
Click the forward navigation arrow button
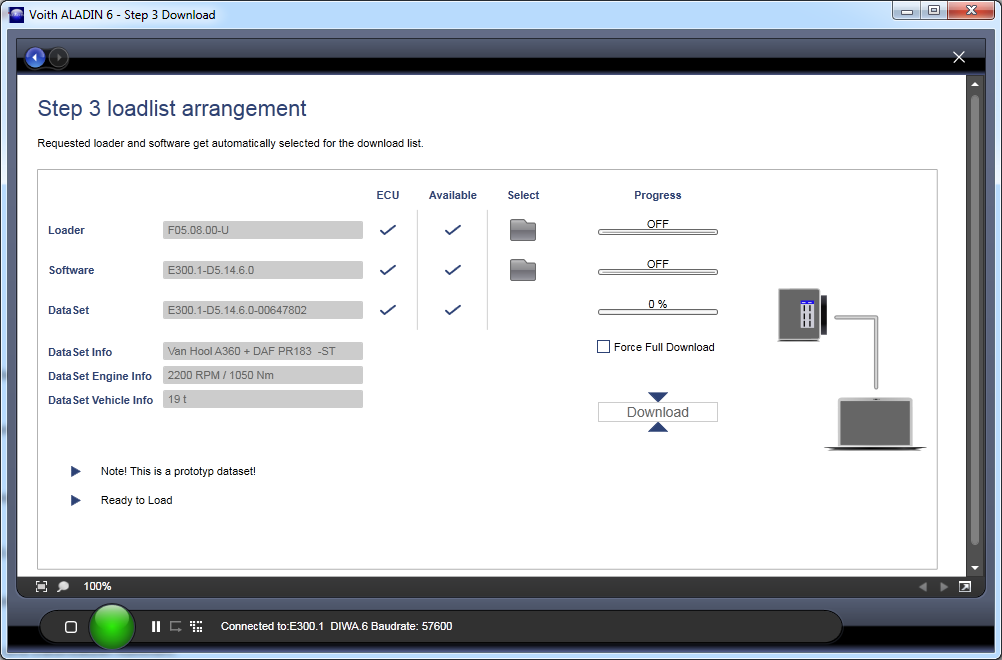(58, 58)
